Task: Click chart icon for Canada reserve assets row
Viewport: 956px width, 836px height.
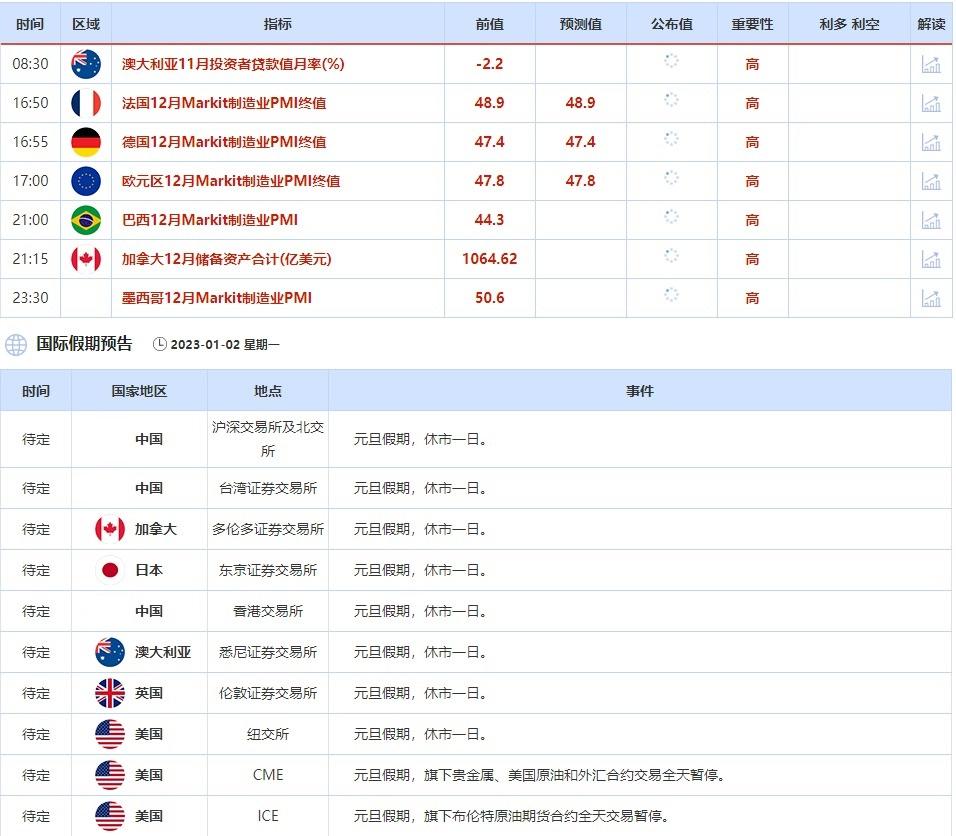Action: coord(931,259)
